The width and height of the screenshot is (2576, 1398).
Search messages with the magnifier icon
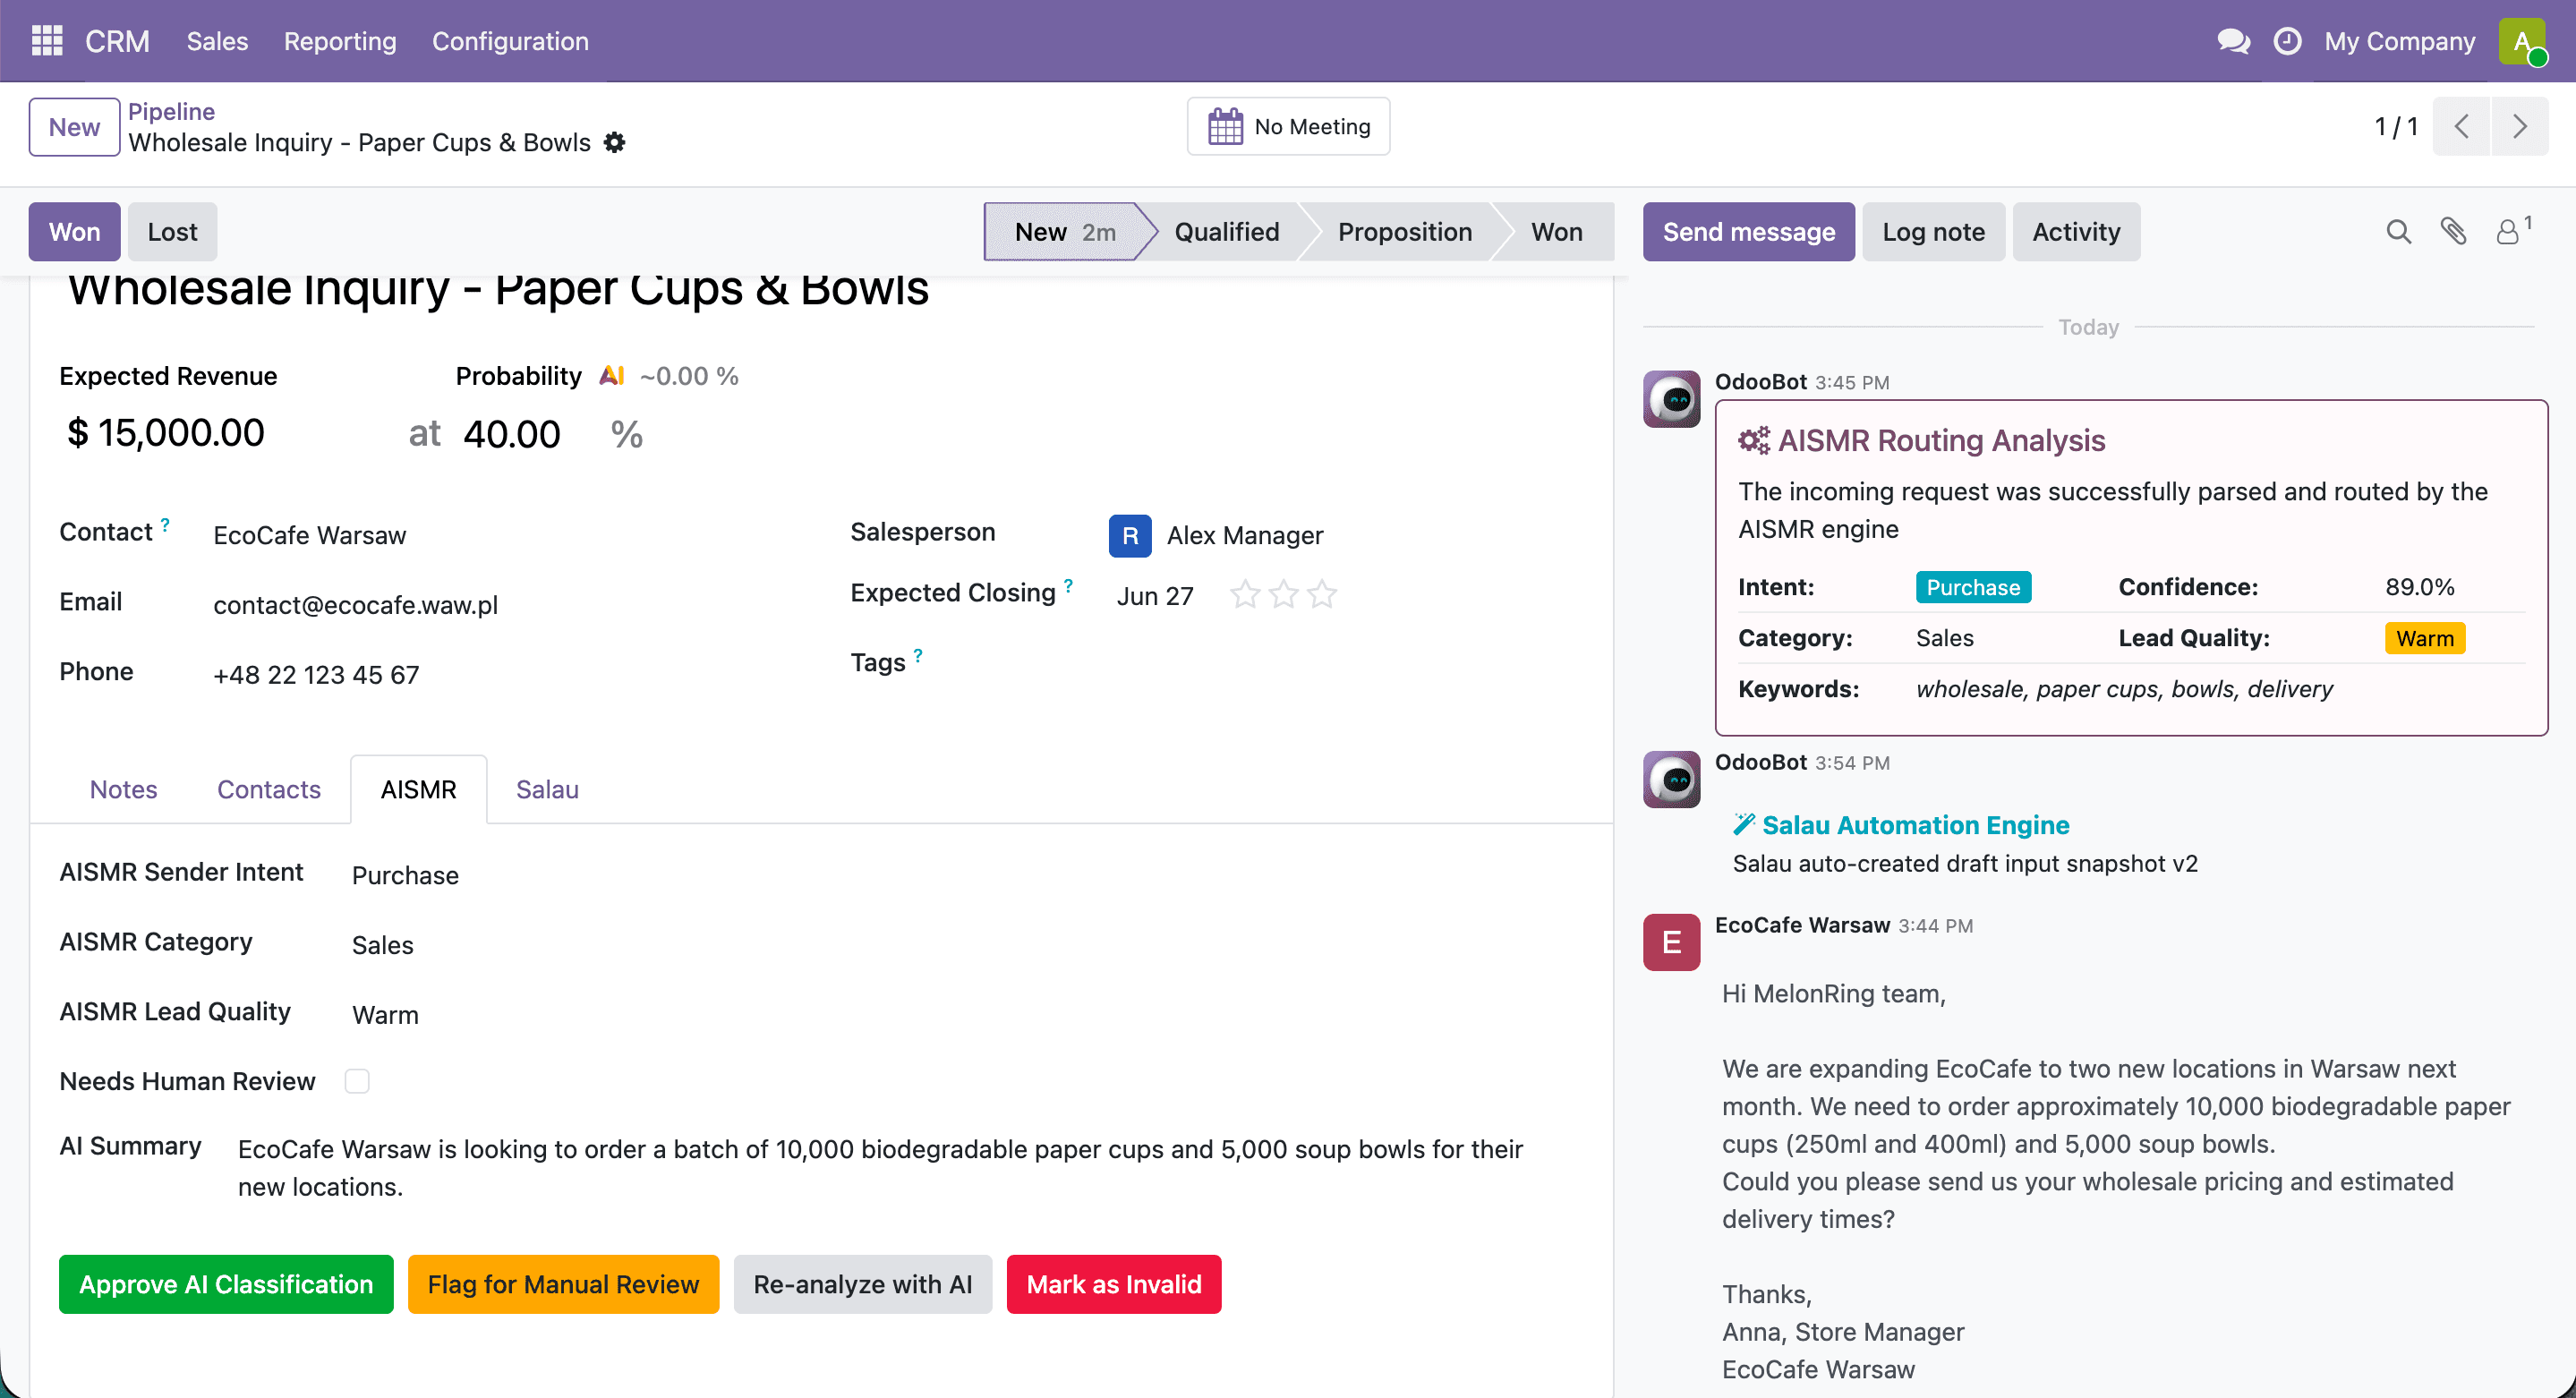point(2398,232)
